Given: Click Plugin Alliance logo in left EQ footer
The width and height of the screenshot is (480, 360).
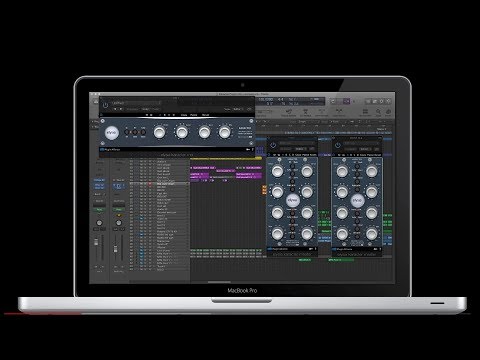Looking at the screenshot, I should coord(278,249).
